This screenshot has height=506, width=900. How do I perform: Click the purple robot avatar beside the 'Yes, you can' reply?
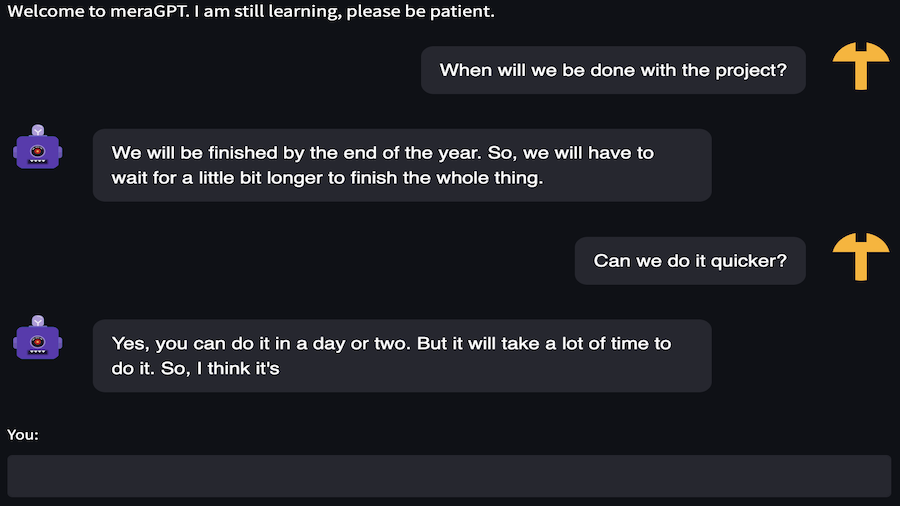[38, 337]
